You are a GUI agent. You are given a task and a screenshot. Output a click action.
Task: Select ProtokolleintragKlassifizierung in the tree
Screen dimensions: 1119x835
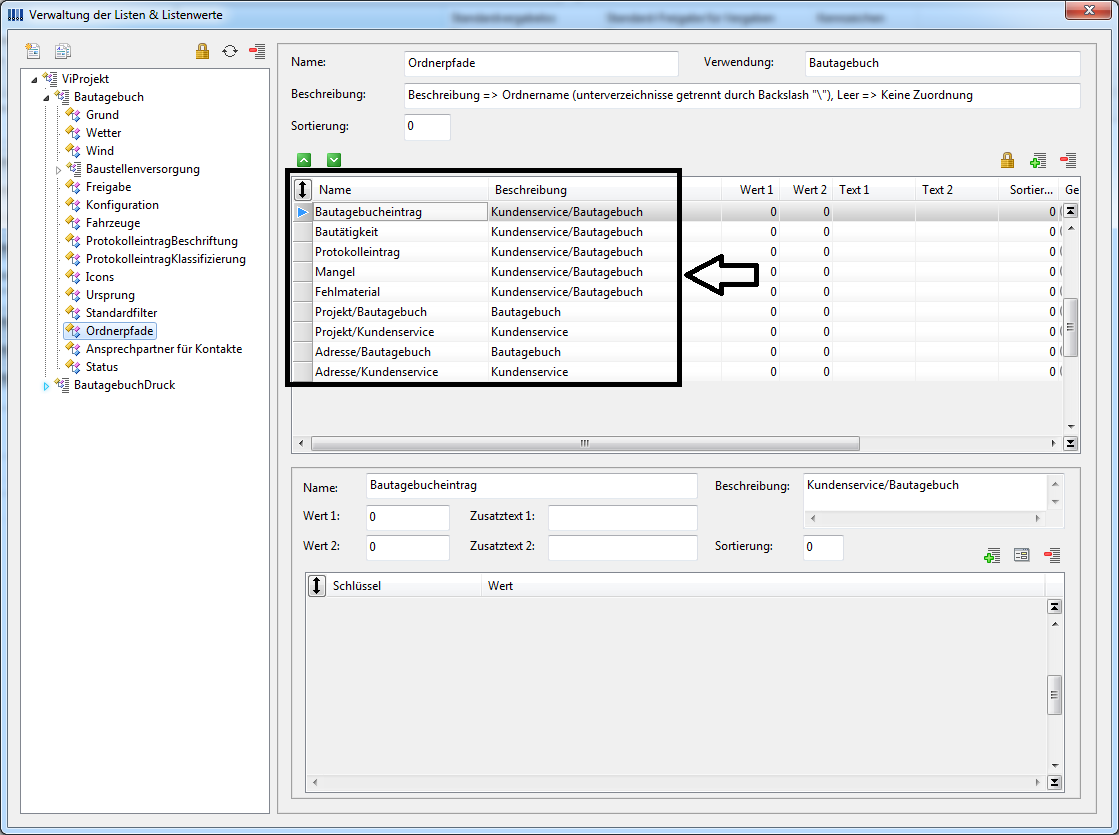tap(166, 258)
